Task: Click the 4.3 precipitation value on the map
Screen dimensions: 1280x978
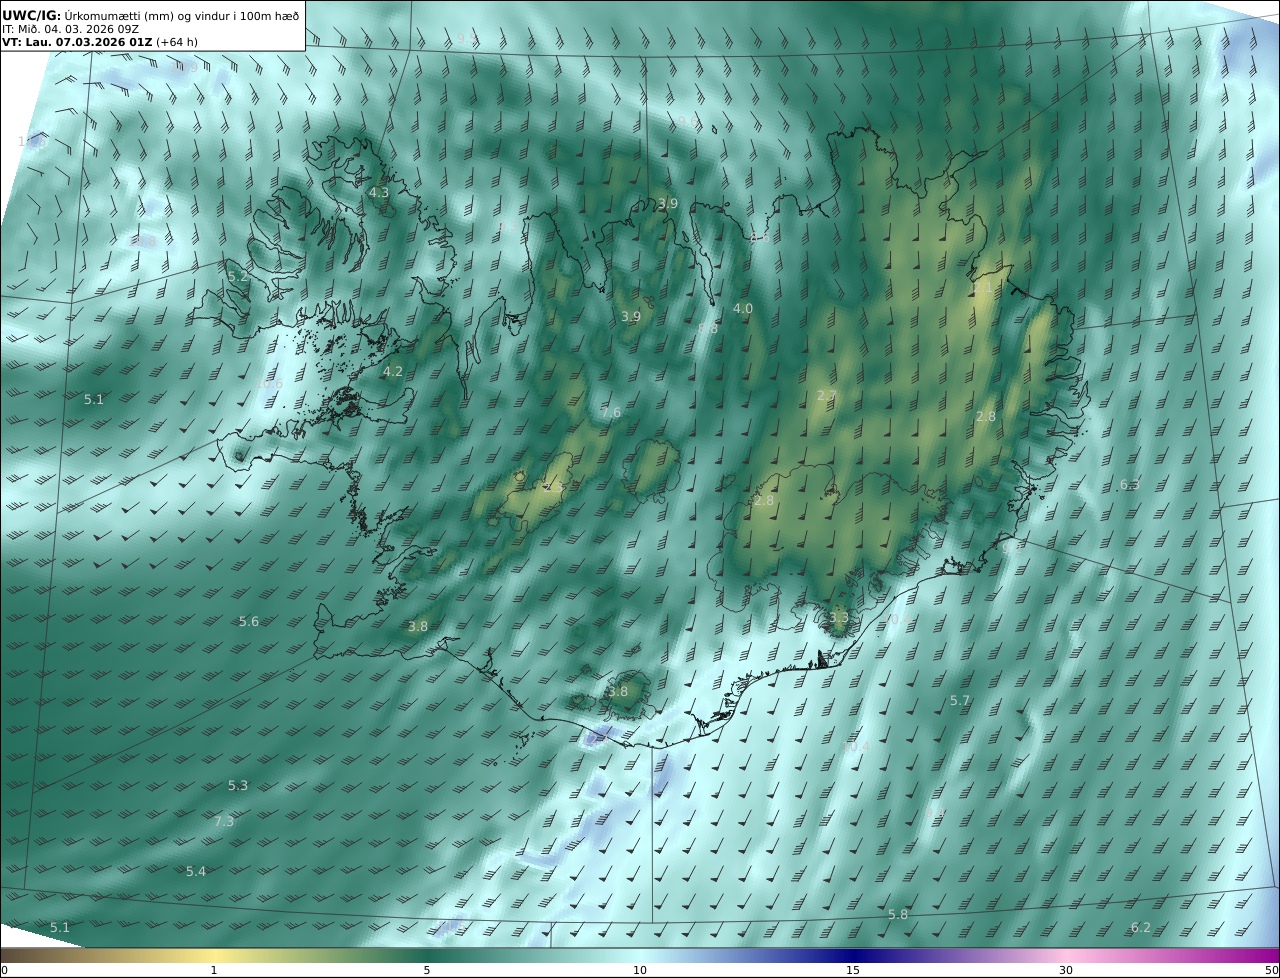Action: [x=379, y=192]
